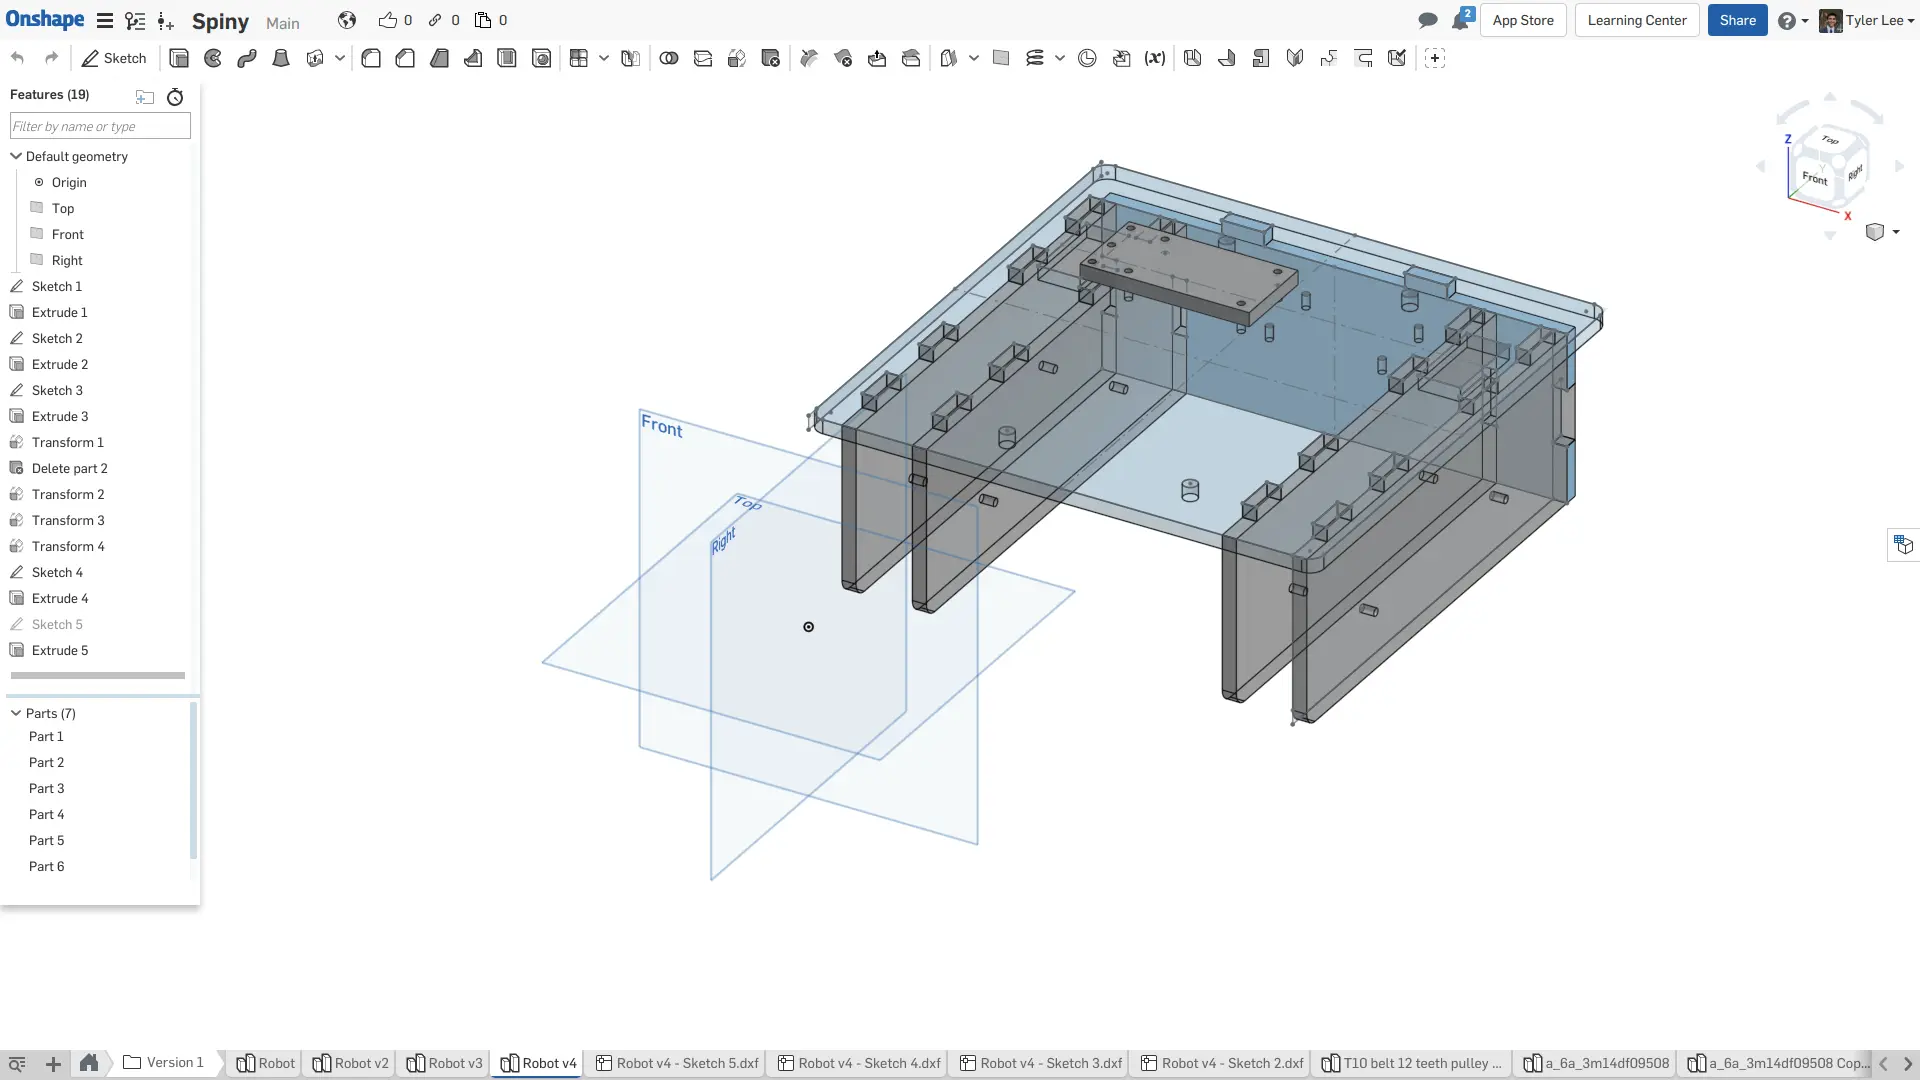Click the Share button
This screenshot has width=1920, height=1080.
1737,20
